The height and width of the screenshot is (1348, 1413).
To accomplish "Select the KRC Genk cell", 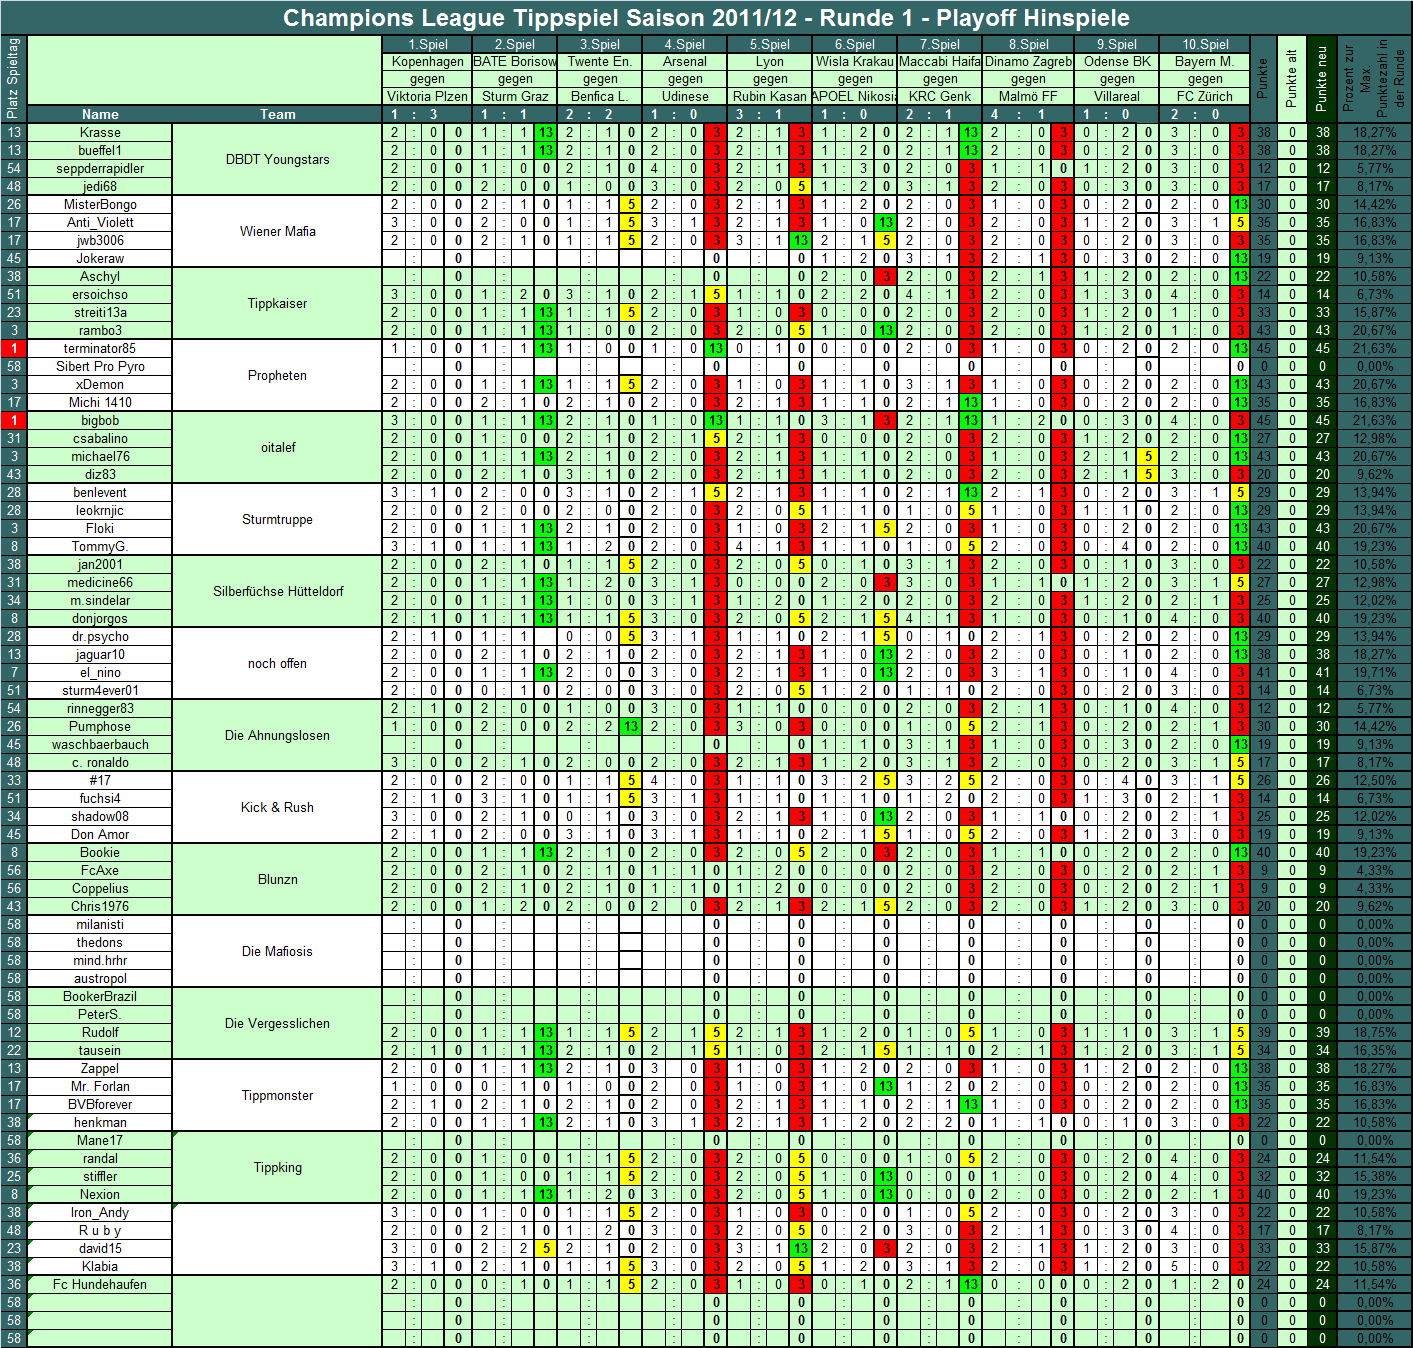I will [939, 96].
